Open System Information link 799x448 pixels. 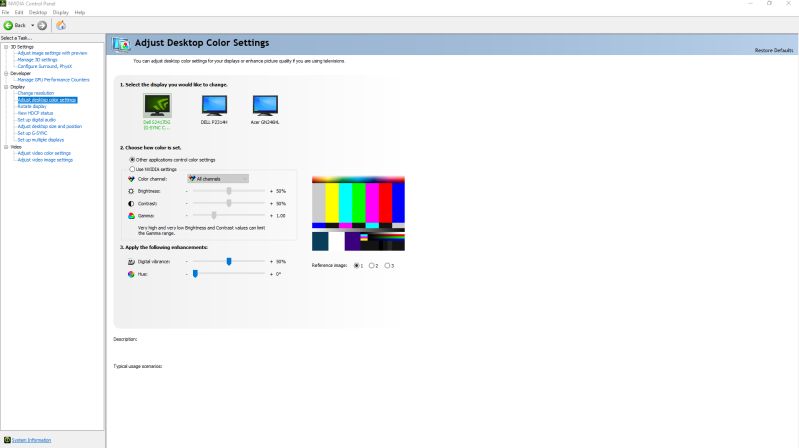[32, 440]
